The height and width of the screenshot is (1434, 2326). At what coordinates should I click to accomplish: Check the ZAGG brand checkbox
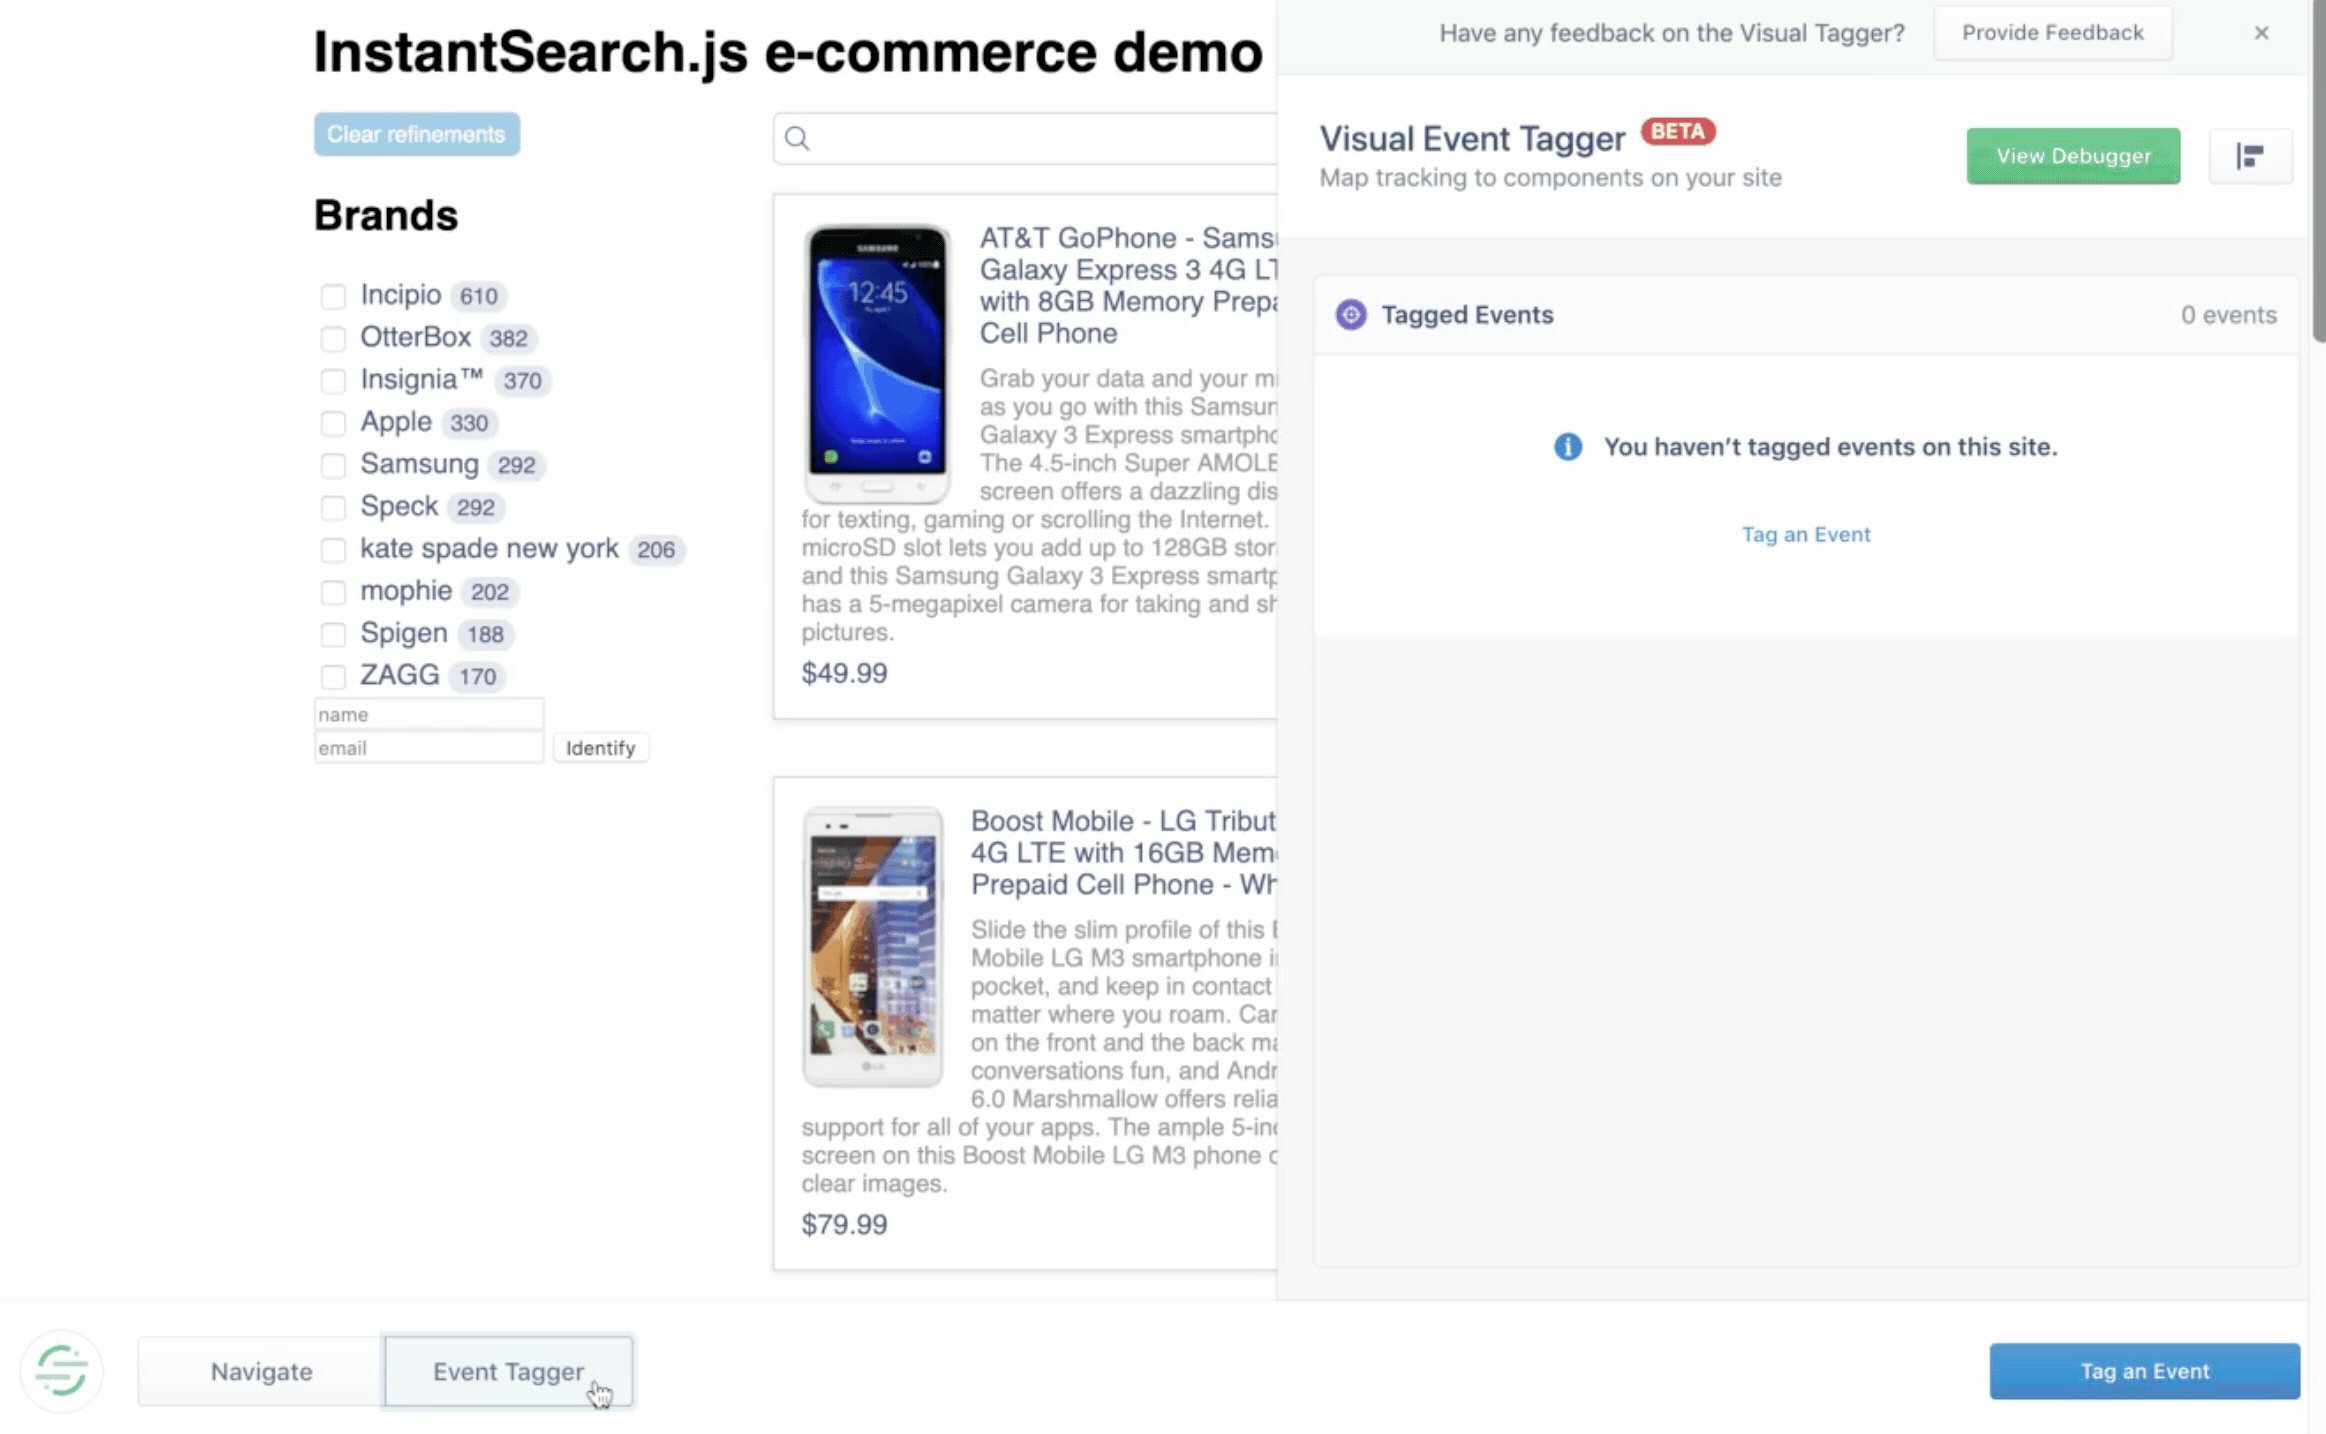tap(333, 677)
